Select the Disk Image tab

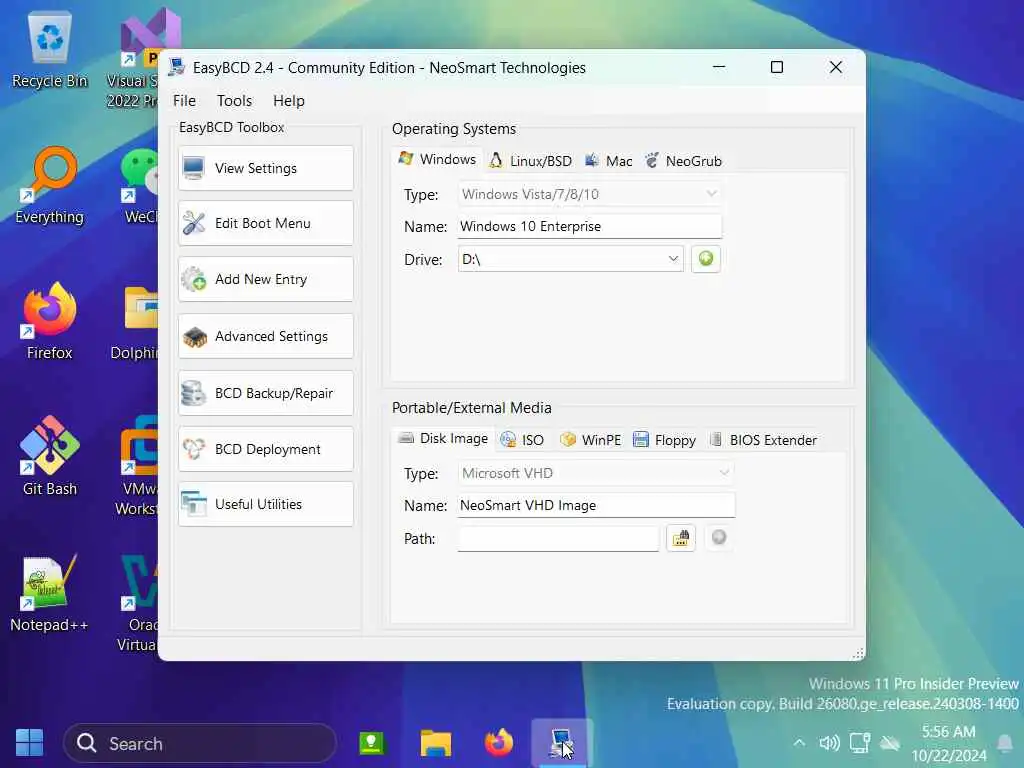tap(443, 438)
